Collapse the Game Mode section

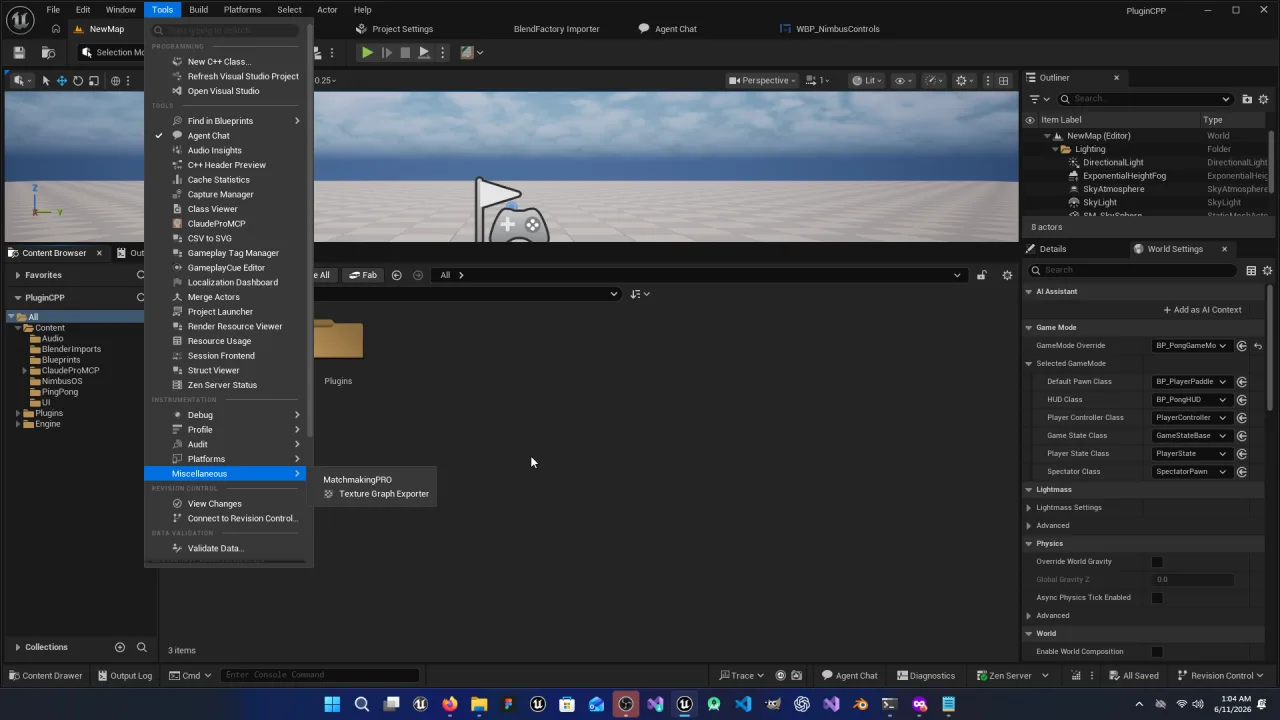pos(1028,328)
